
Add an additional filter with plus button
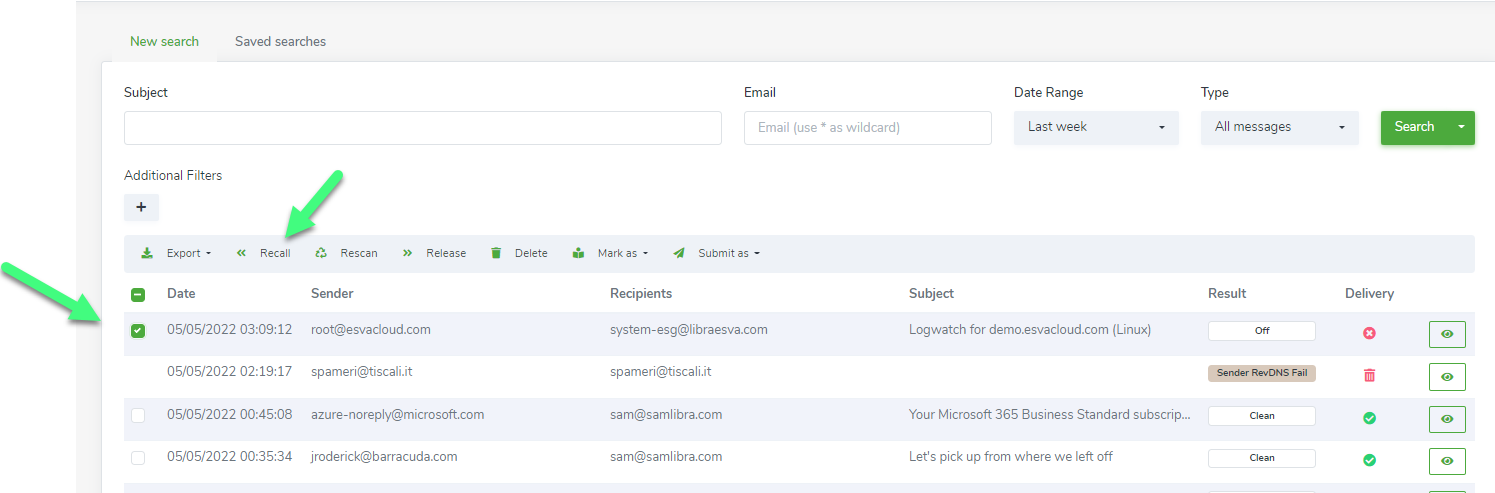coord(141,207)
